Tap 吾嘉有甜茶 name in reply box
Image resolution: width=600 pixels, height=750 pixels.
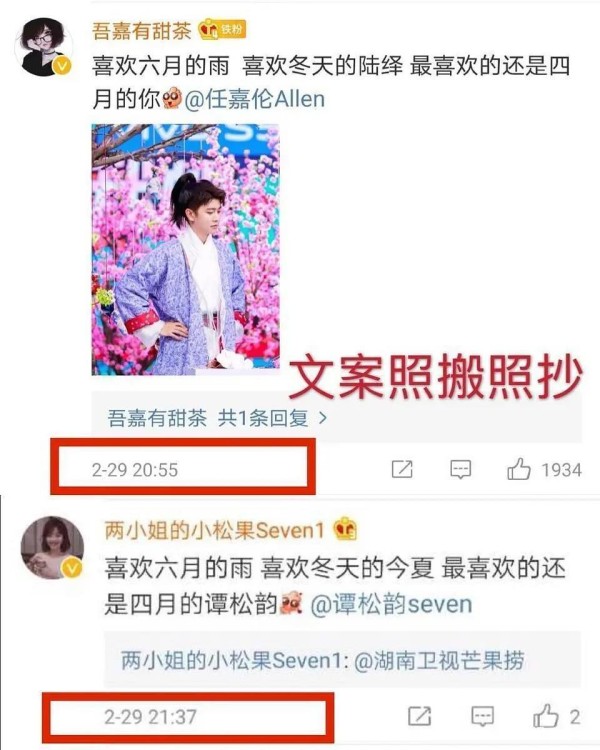tap(157, 418)
